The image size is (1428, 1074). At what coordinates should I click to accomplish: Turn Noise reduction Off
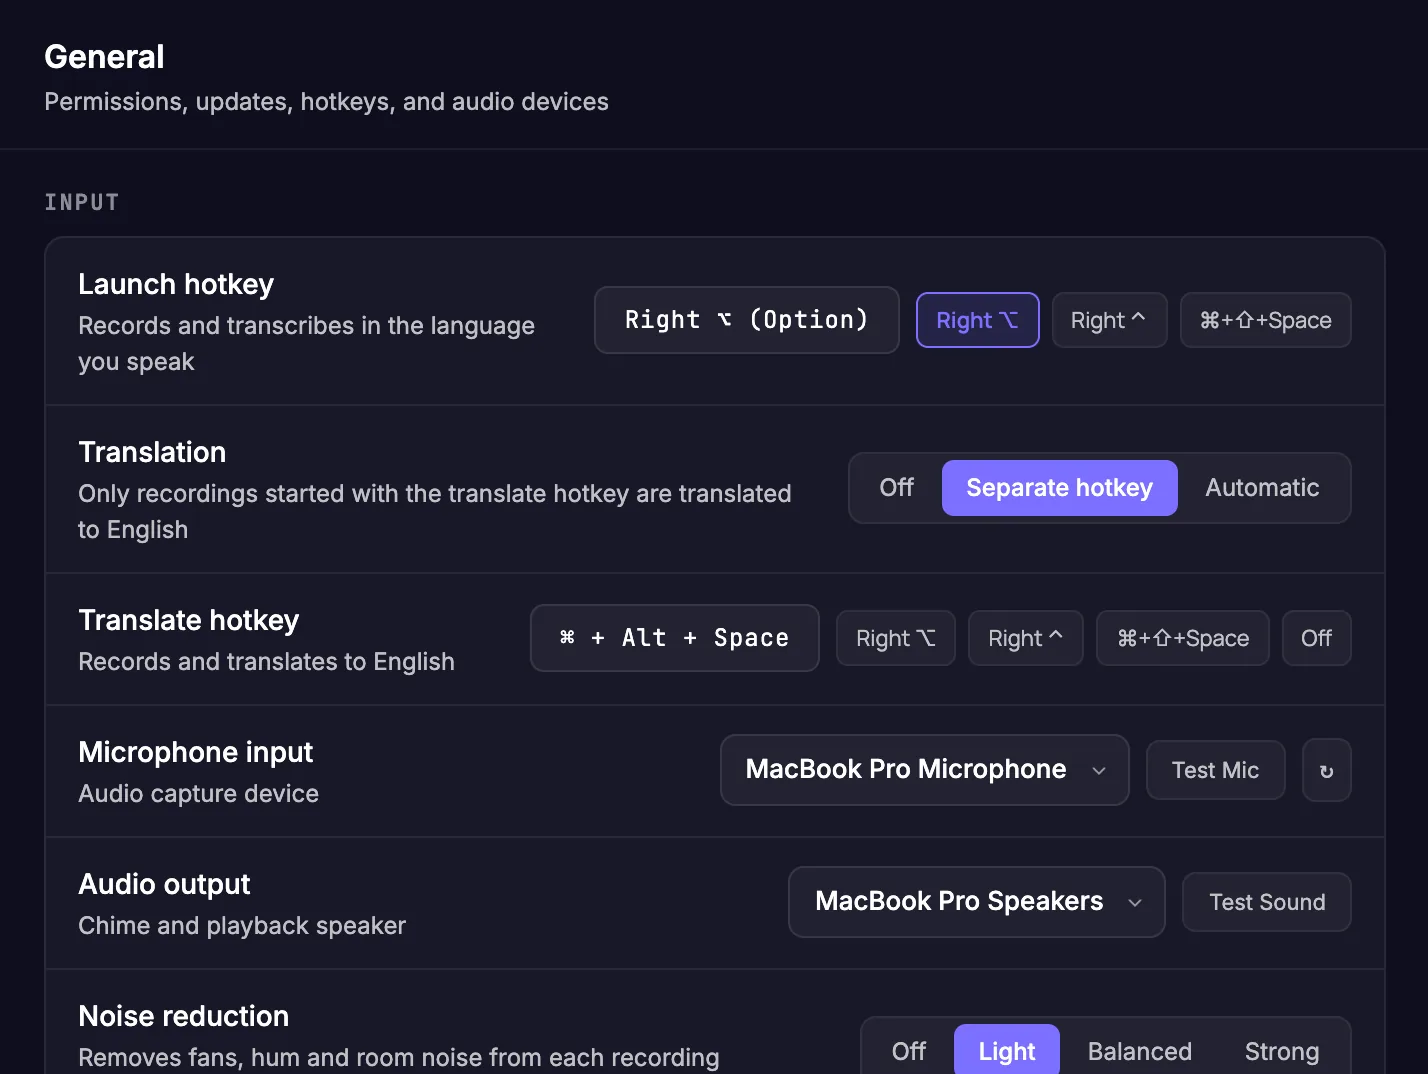(x=908, y=1051)
